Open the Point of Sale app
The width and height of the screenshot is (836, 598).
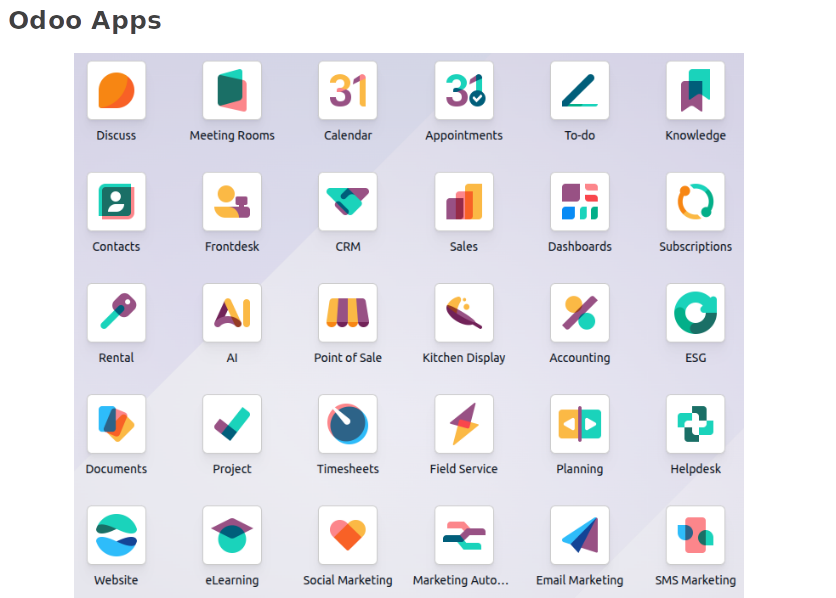(348, 313)
